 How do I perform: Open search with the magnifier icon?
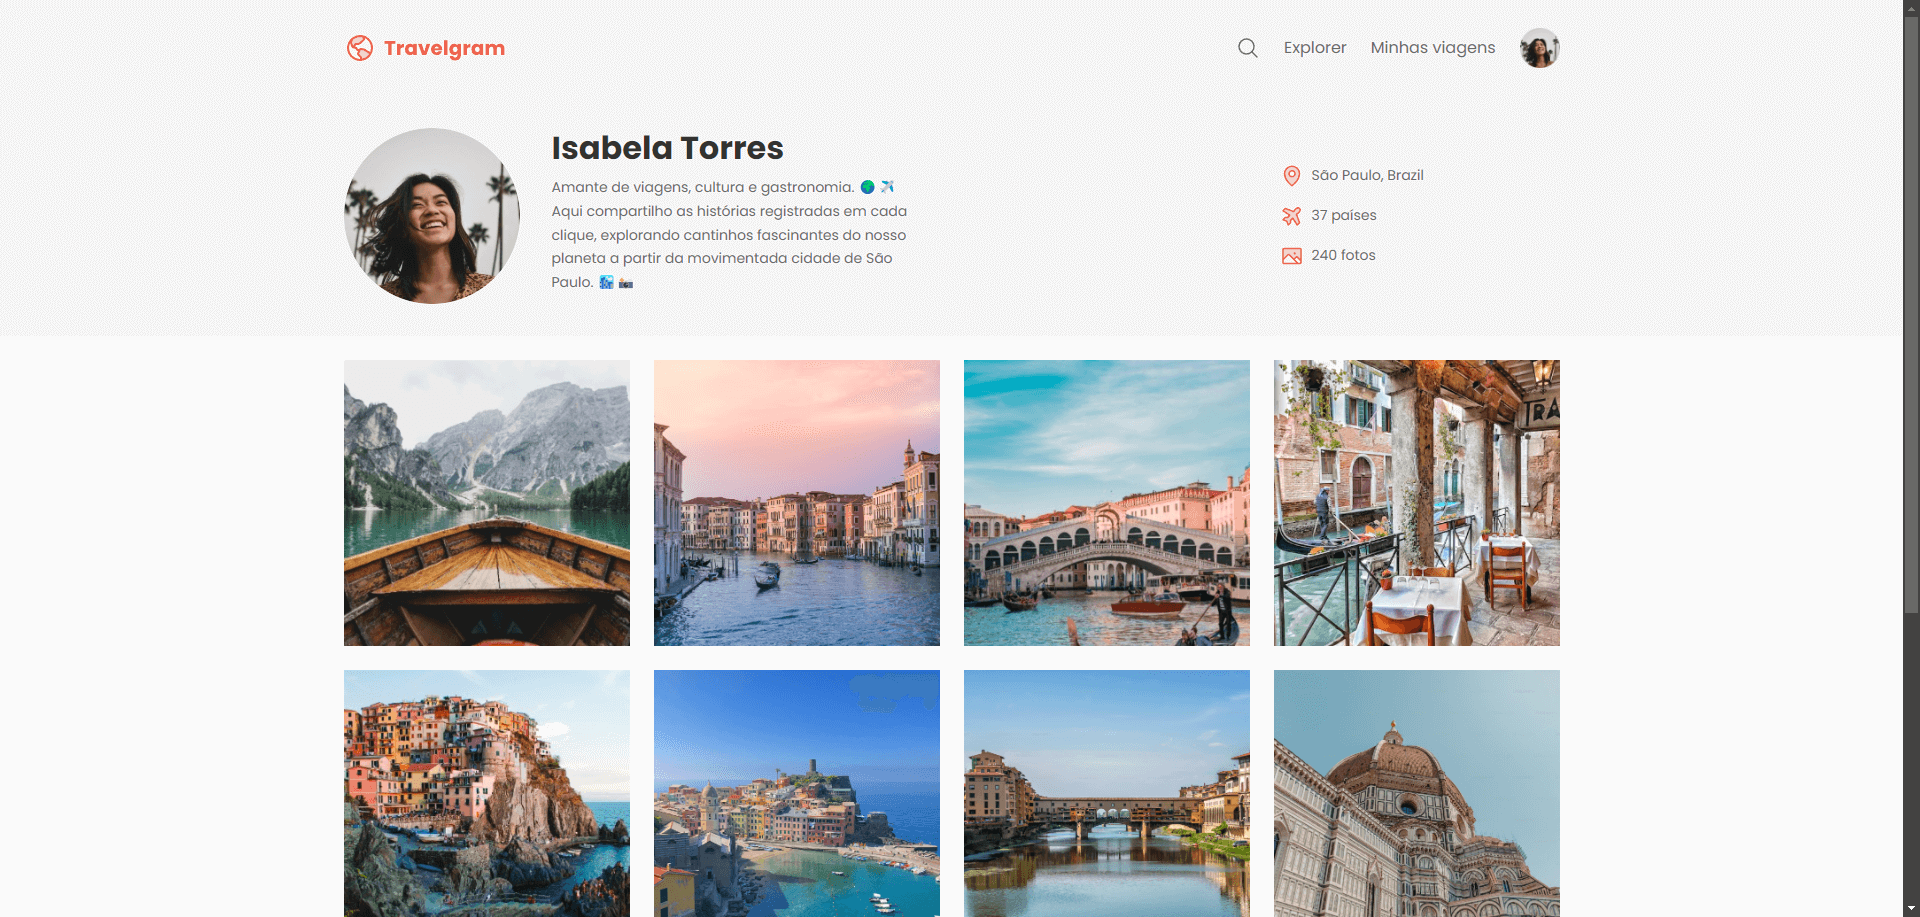coord(1247,48)
